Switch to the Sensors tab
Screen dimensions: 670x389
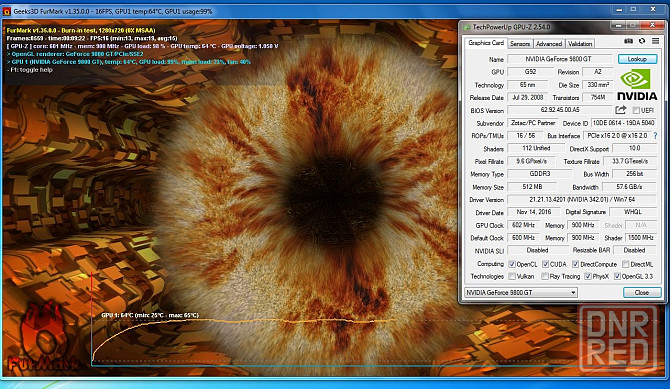pyautogui.click(x=520, y=44)
